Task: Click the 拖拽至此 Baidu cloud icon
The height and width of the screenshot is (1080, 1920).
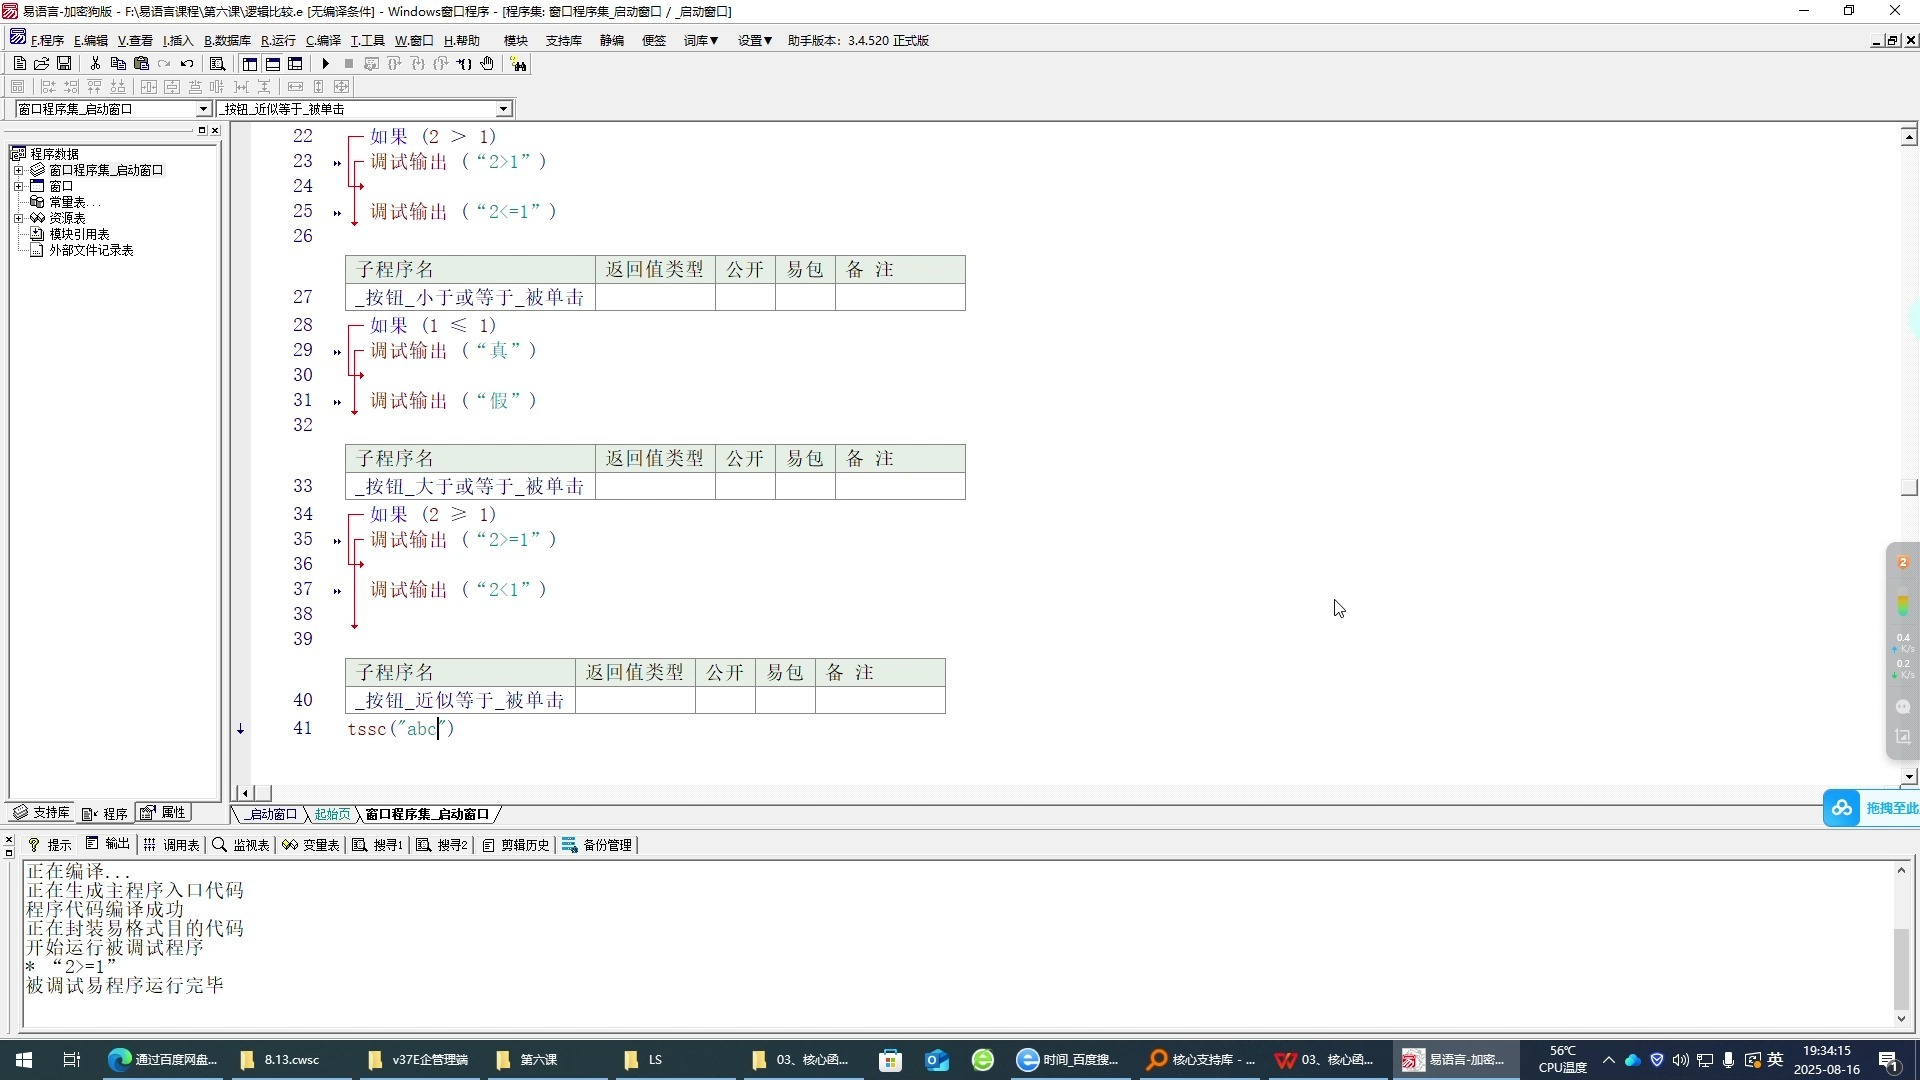Action: pyautogui.click(x=1842, y=808)
